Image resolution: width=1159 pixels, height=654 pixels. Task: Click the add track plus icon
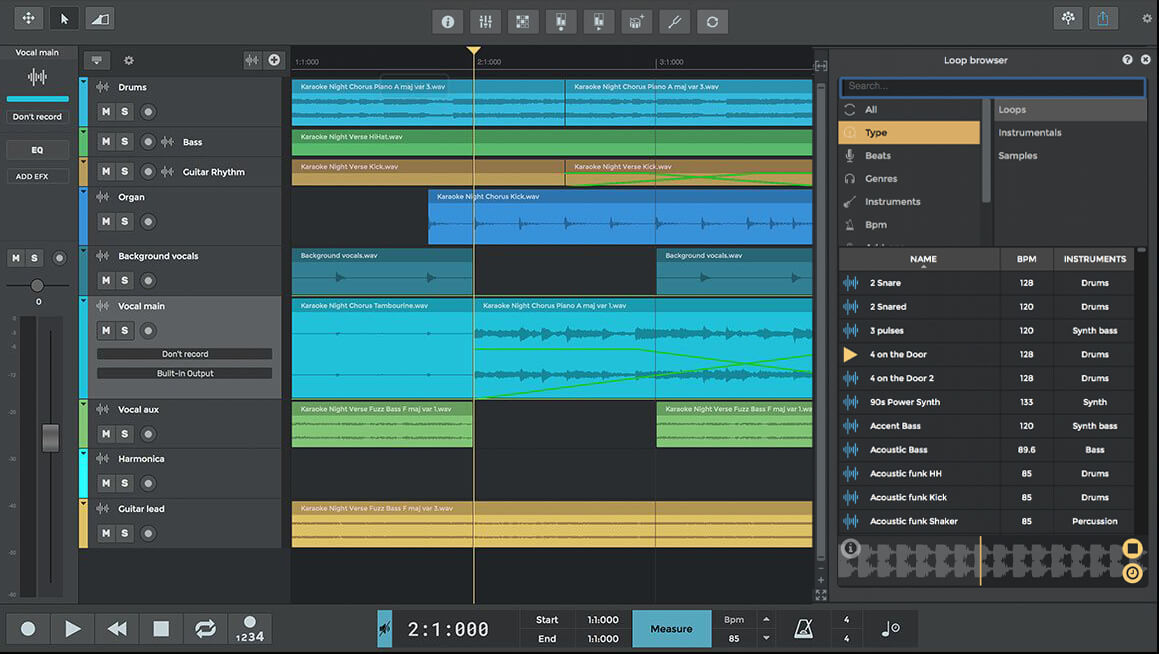point(274,60)
